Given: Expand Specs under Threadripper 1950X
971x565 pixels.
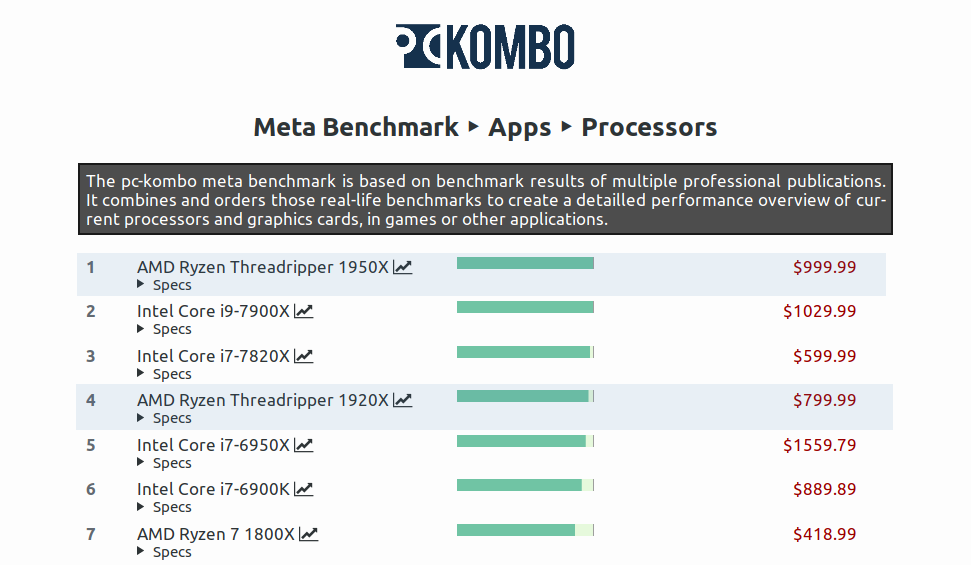Looking at the screenshot, I should coord(164,285).
